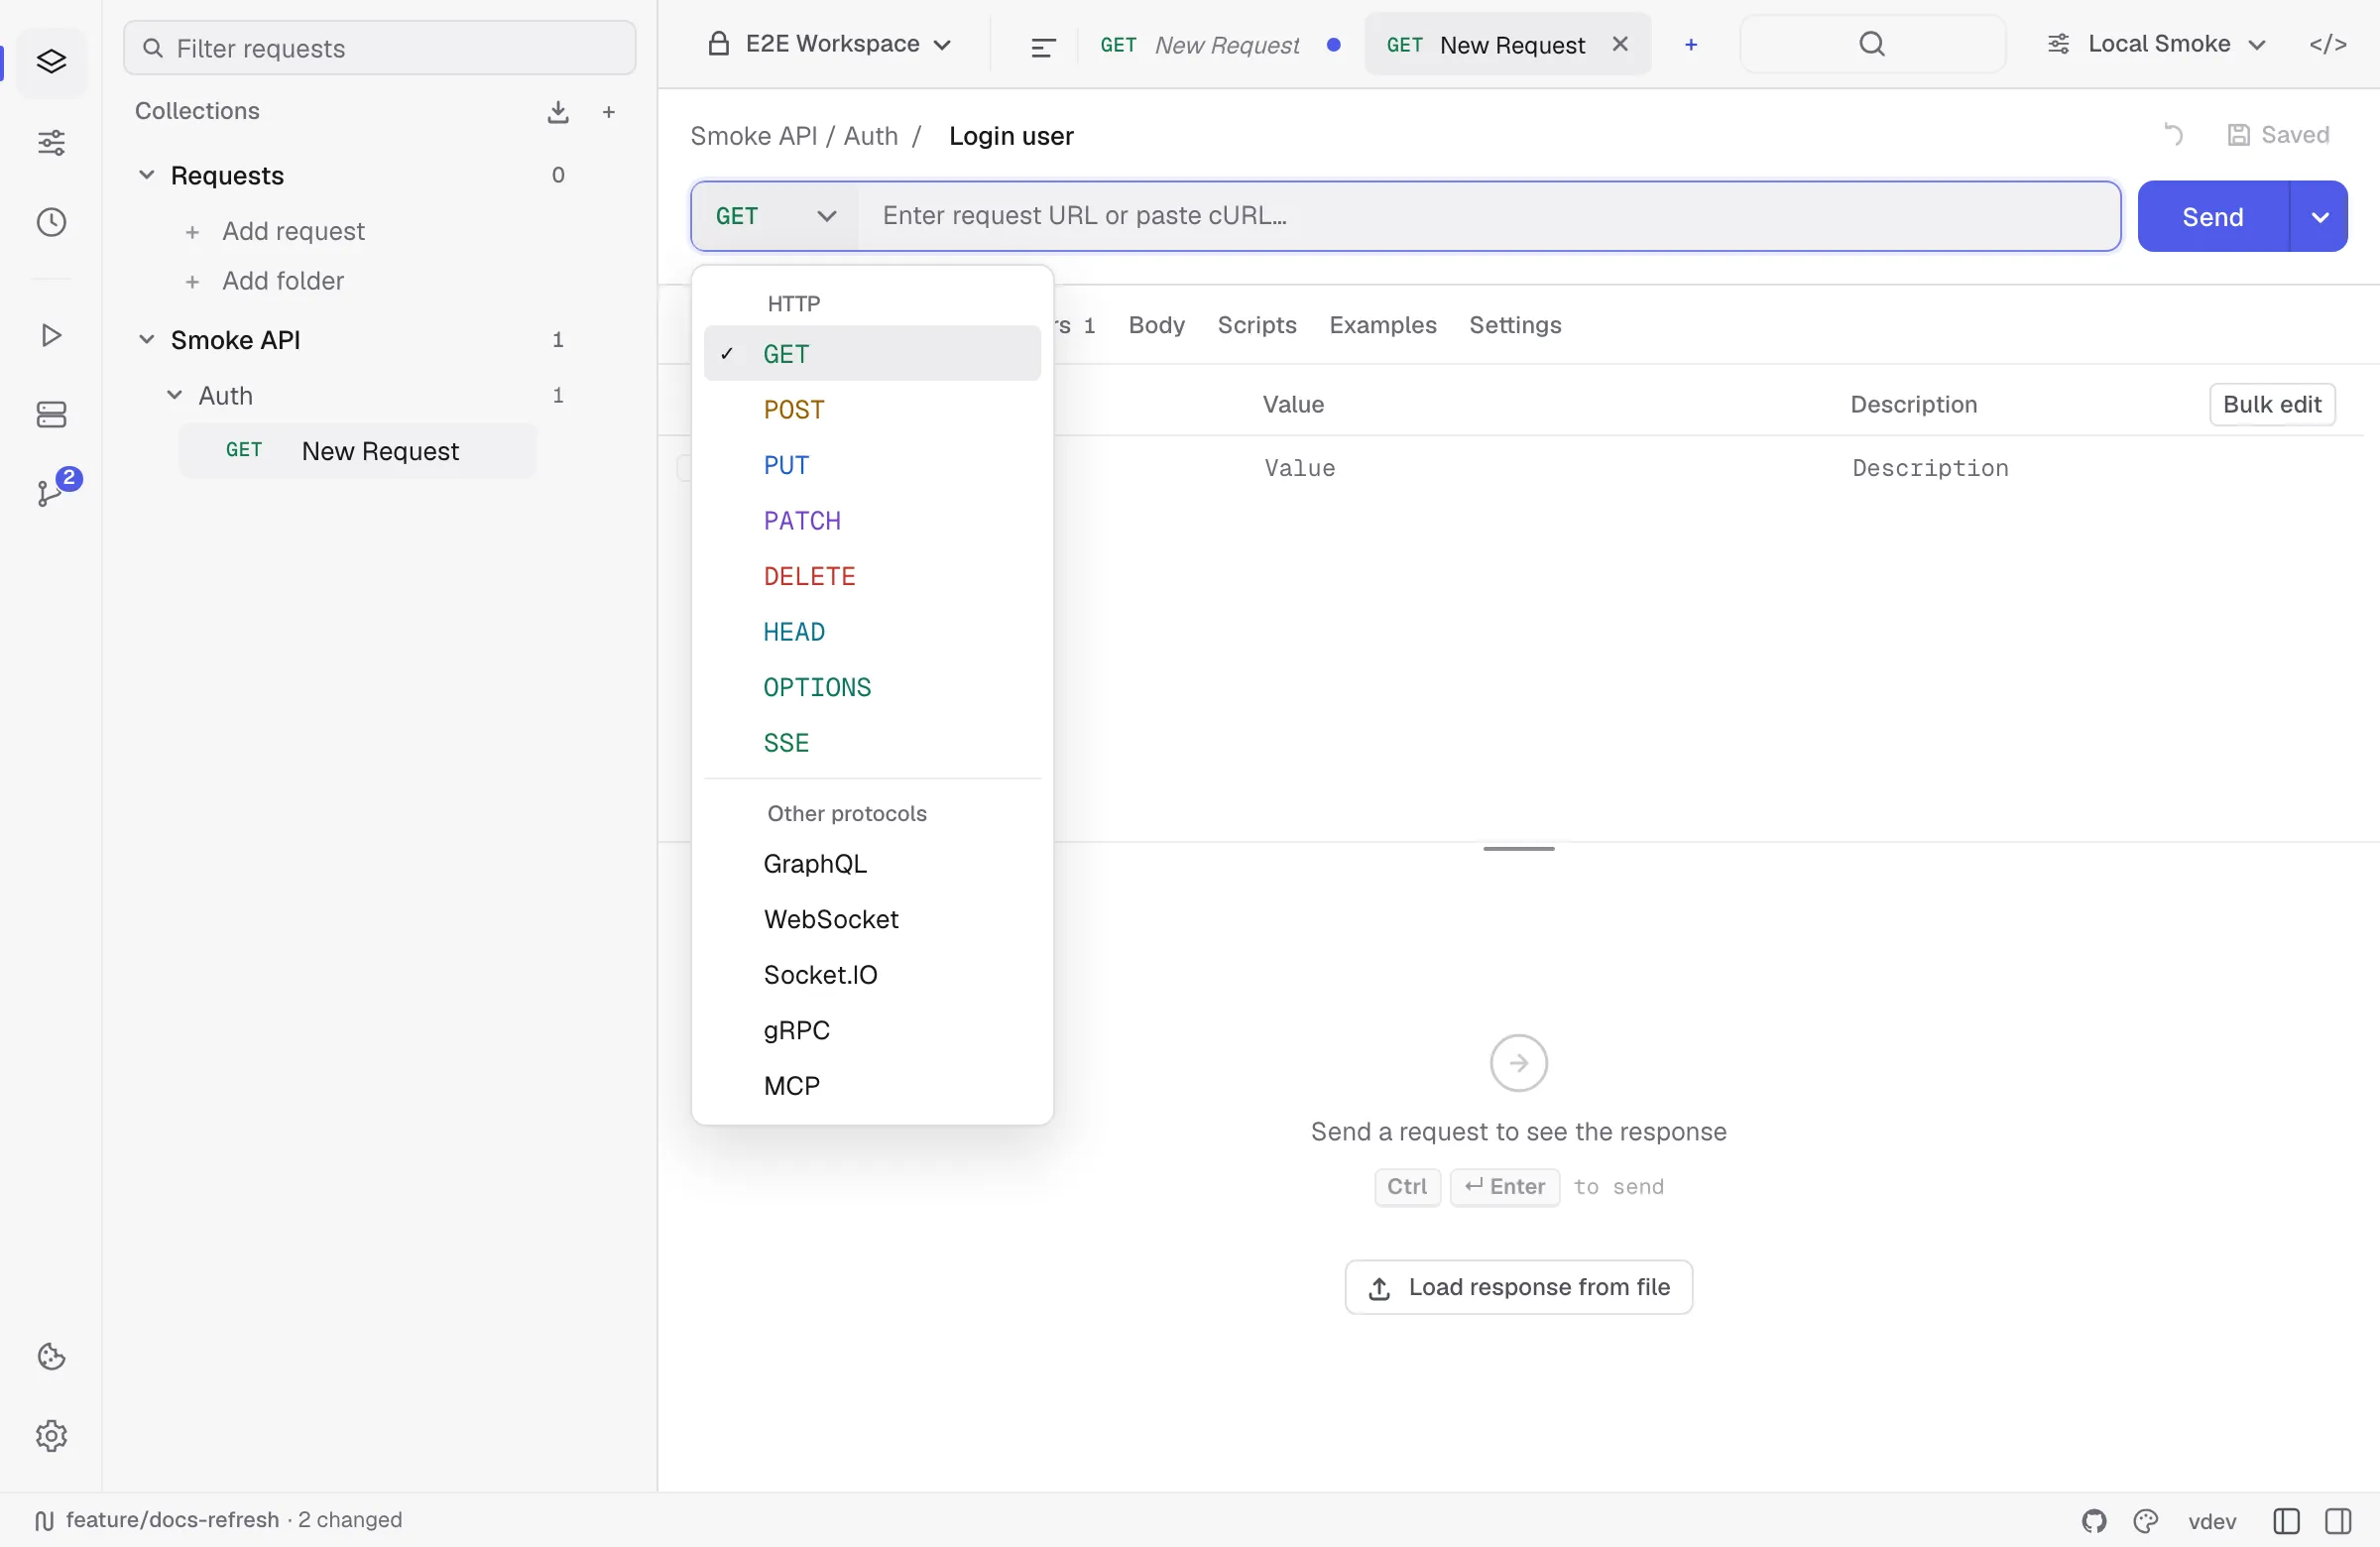This screenshot has height=1547, width=2380.
Task: Click the top search box
Action: (1872, 44)
